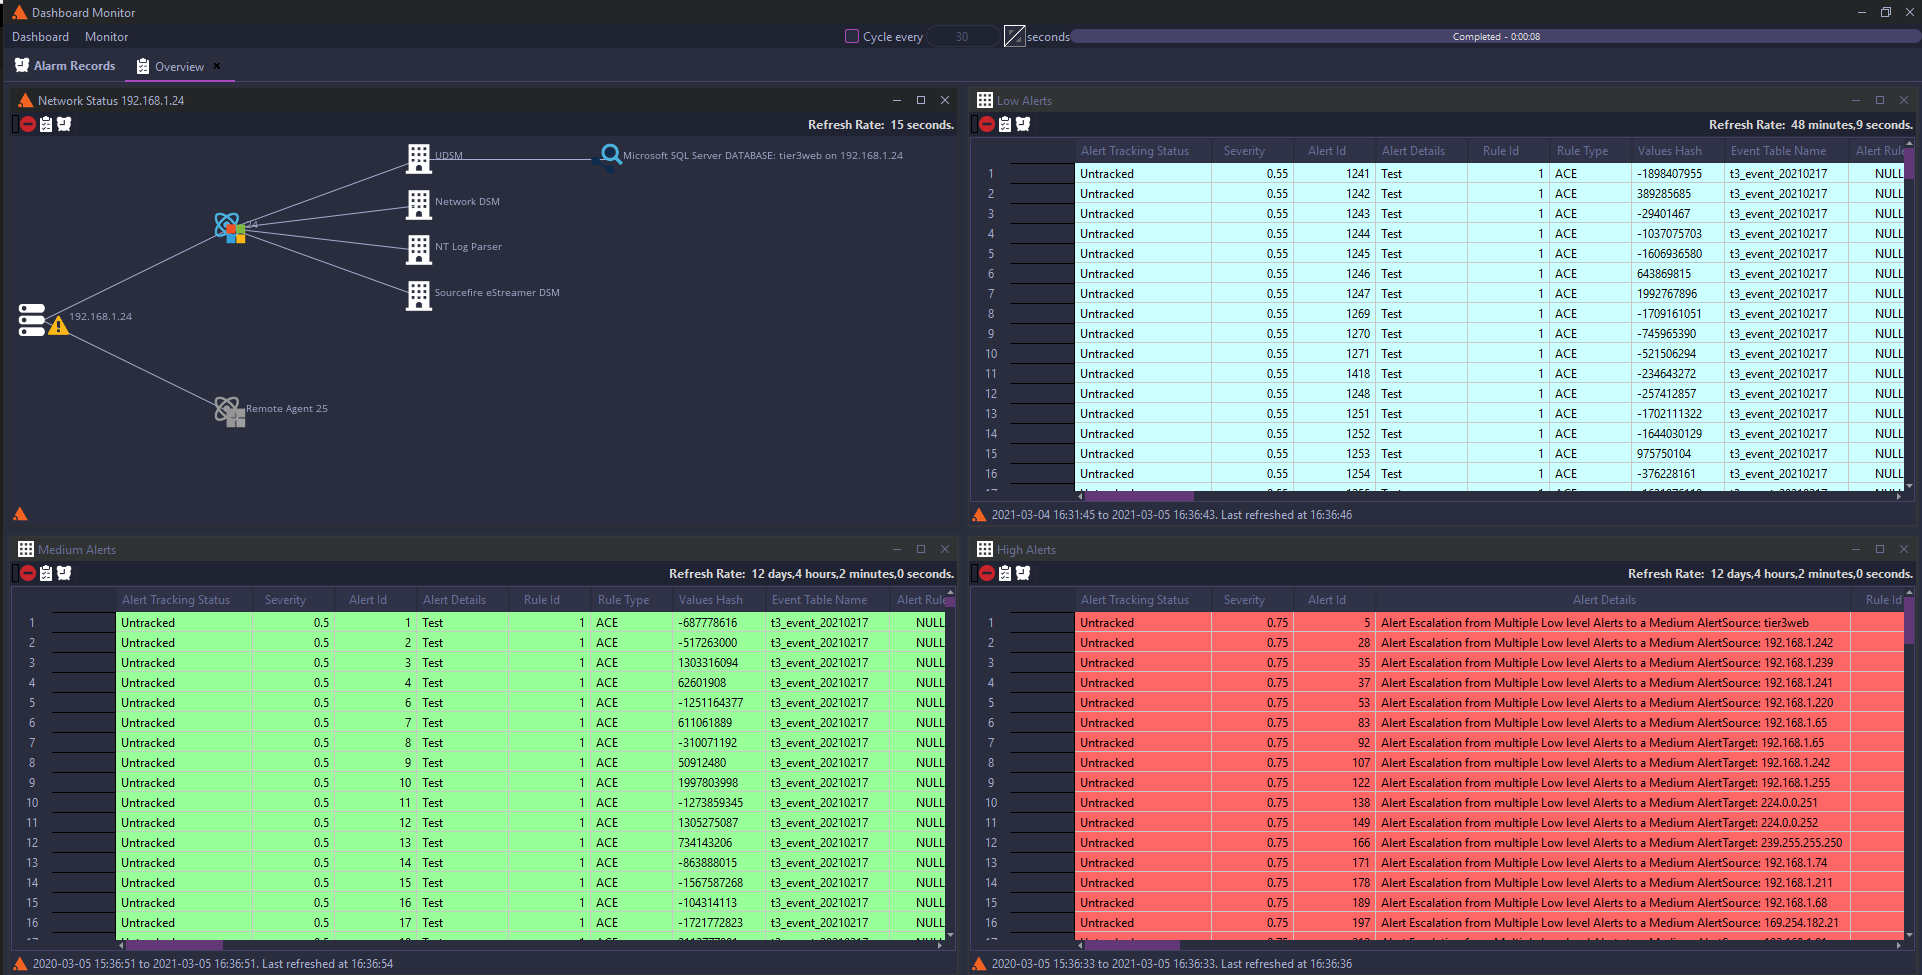
Task: Sort High Alerts by Alert Details header
Action: [x=1604, y=600]
